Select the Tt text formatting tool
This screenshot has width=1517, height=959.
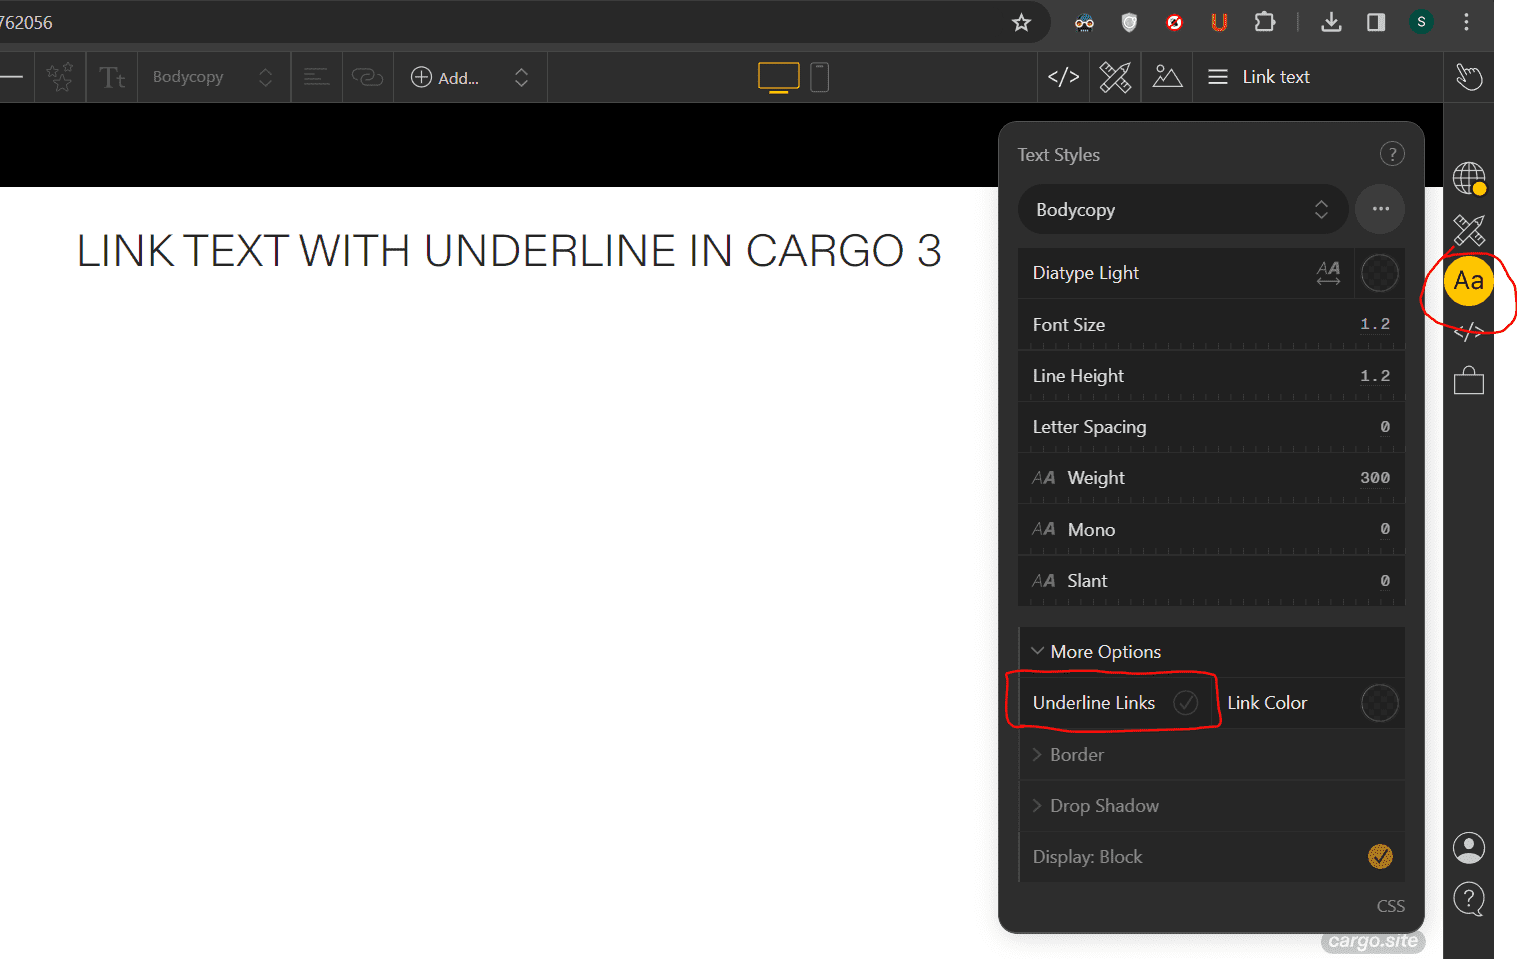point(111,76)
